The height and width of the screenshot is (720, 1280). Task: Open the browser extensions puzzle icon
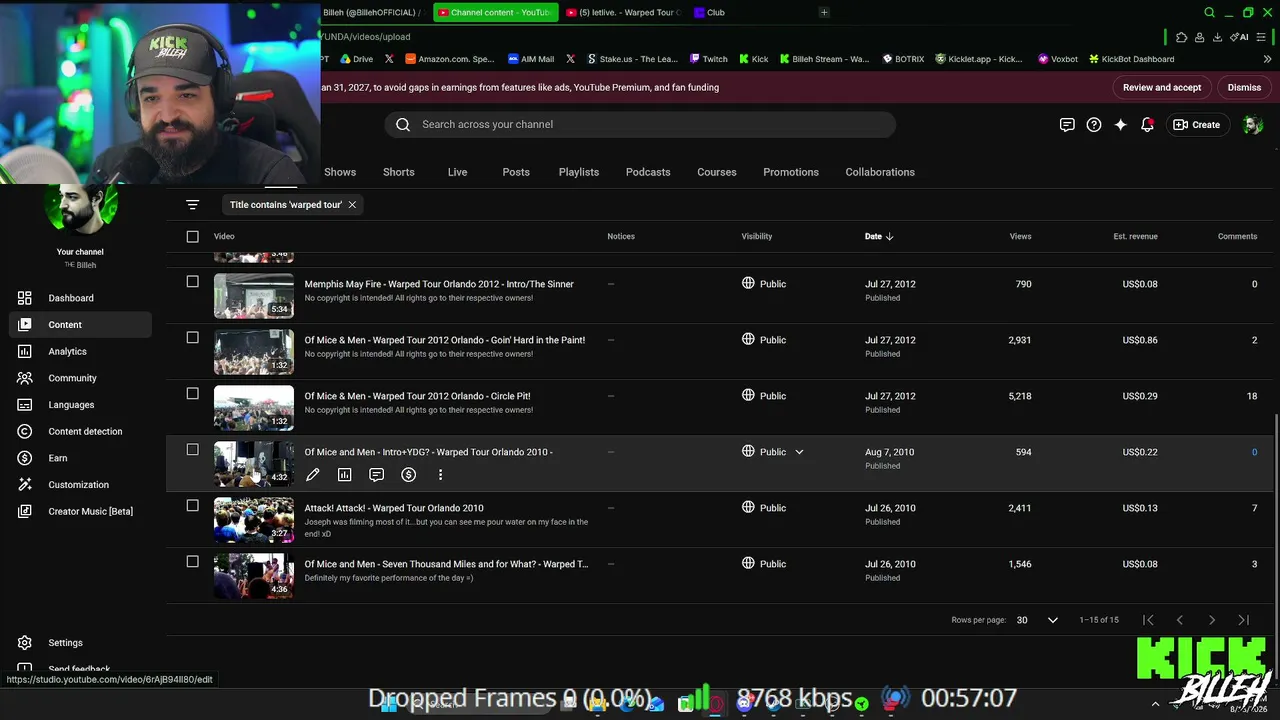(x=1182, y=37)
